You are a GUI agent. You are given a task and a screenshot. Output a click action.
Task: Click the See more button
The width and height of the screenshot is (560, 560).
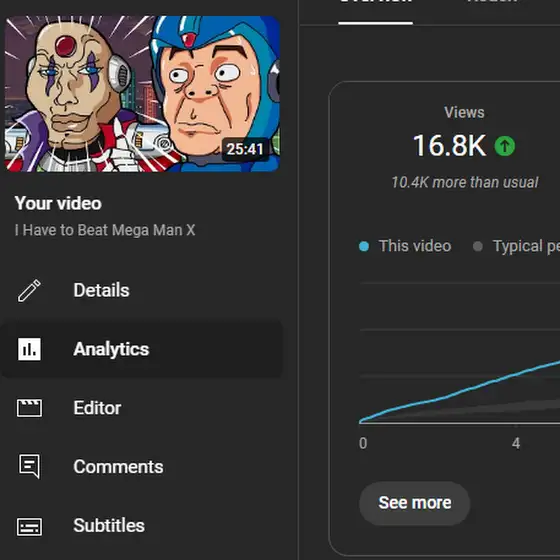coord(415,503)
